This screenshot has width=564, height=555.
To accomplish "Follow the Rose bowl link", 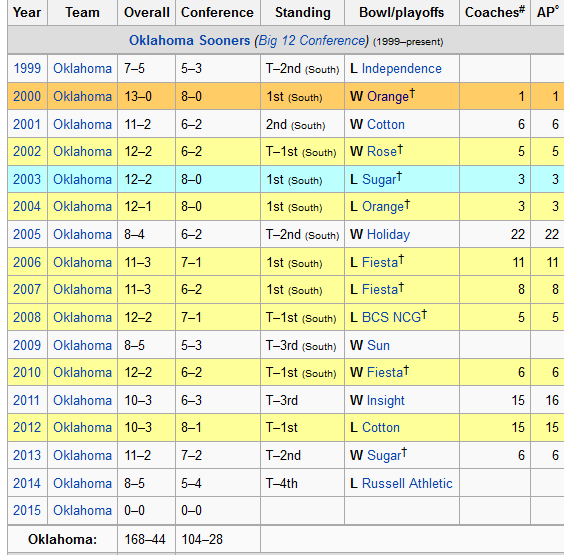I will [382, 151].
